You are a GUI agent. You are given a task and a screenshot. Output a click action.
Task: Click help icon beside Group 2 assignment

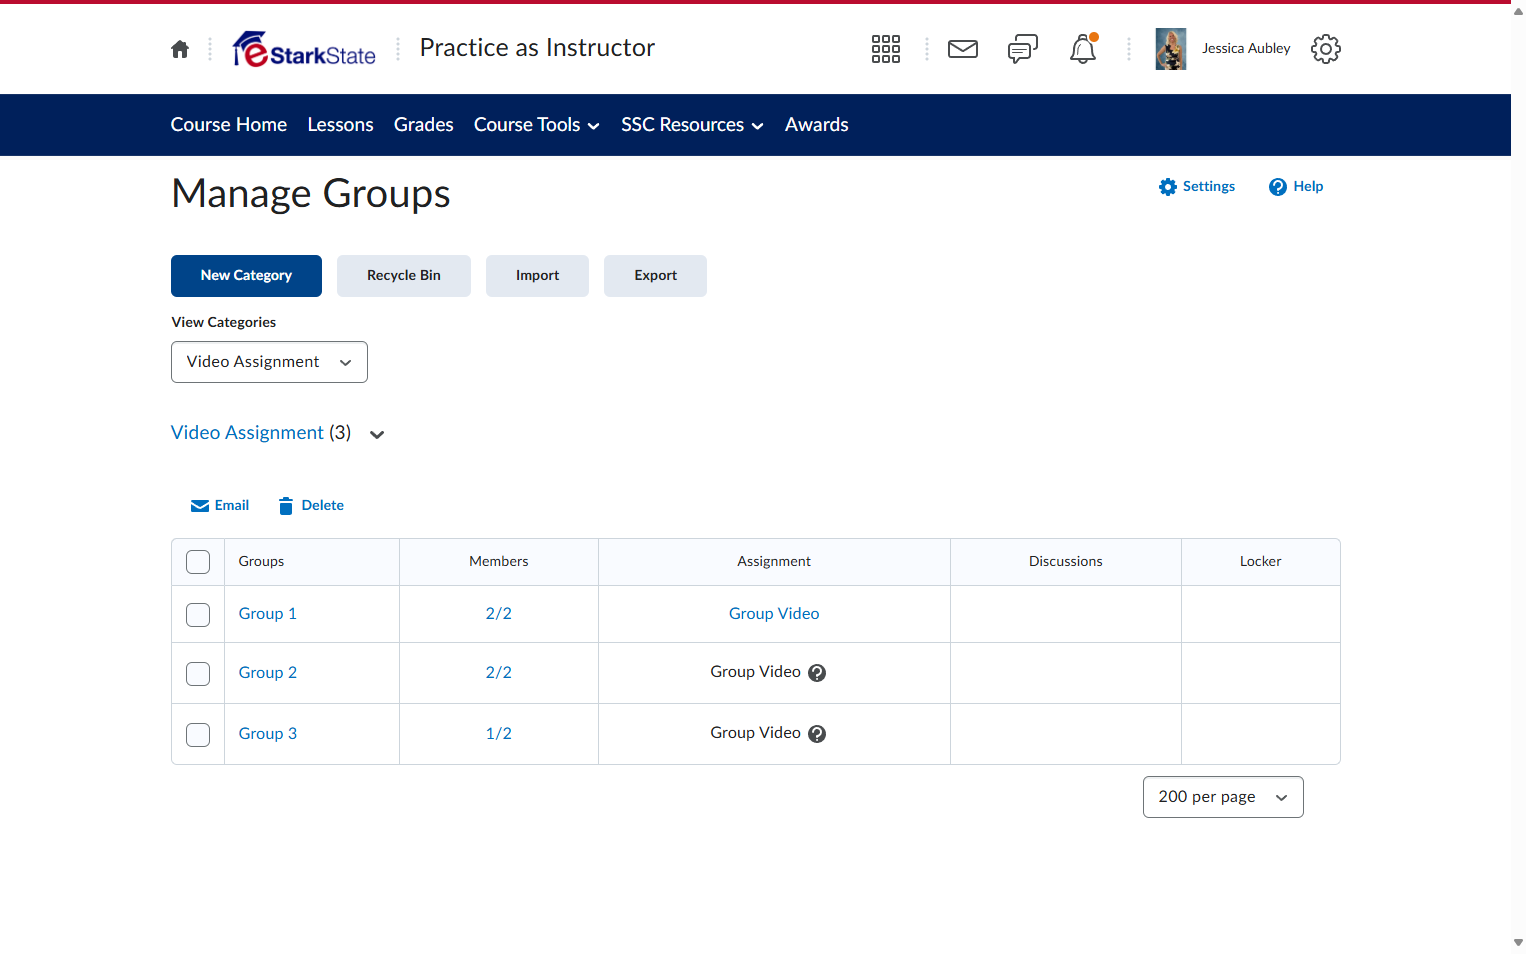point(817,673)
